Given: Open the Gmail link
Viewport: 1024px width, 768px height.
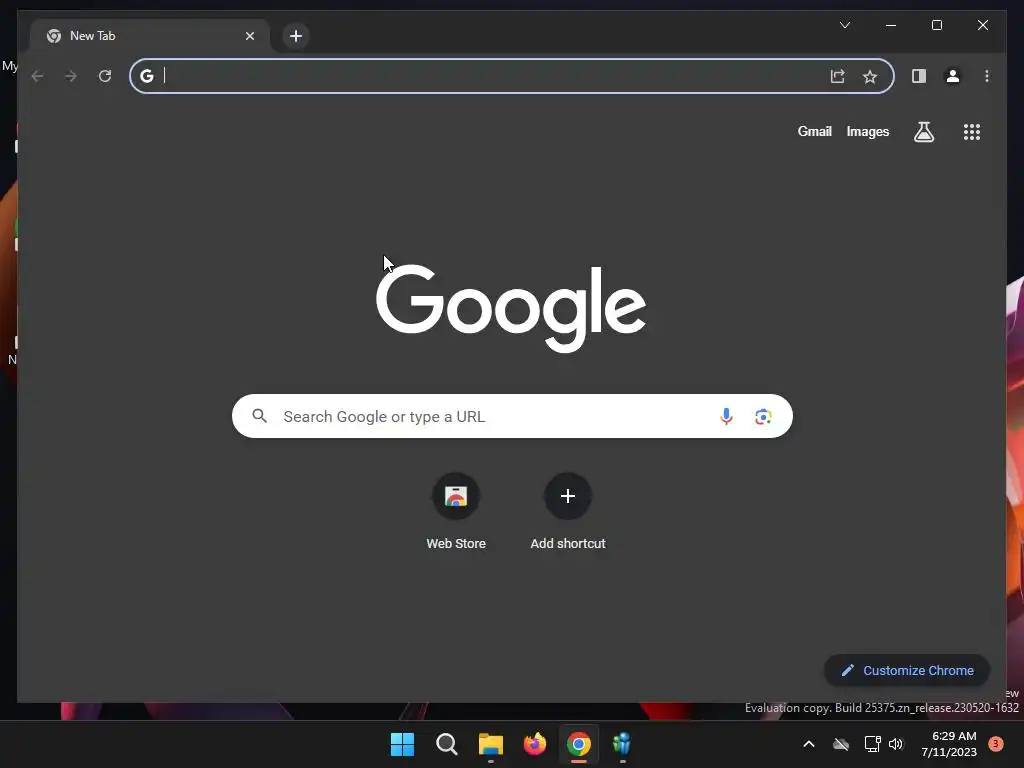Looking at the screenshot, I should point(814,131).
